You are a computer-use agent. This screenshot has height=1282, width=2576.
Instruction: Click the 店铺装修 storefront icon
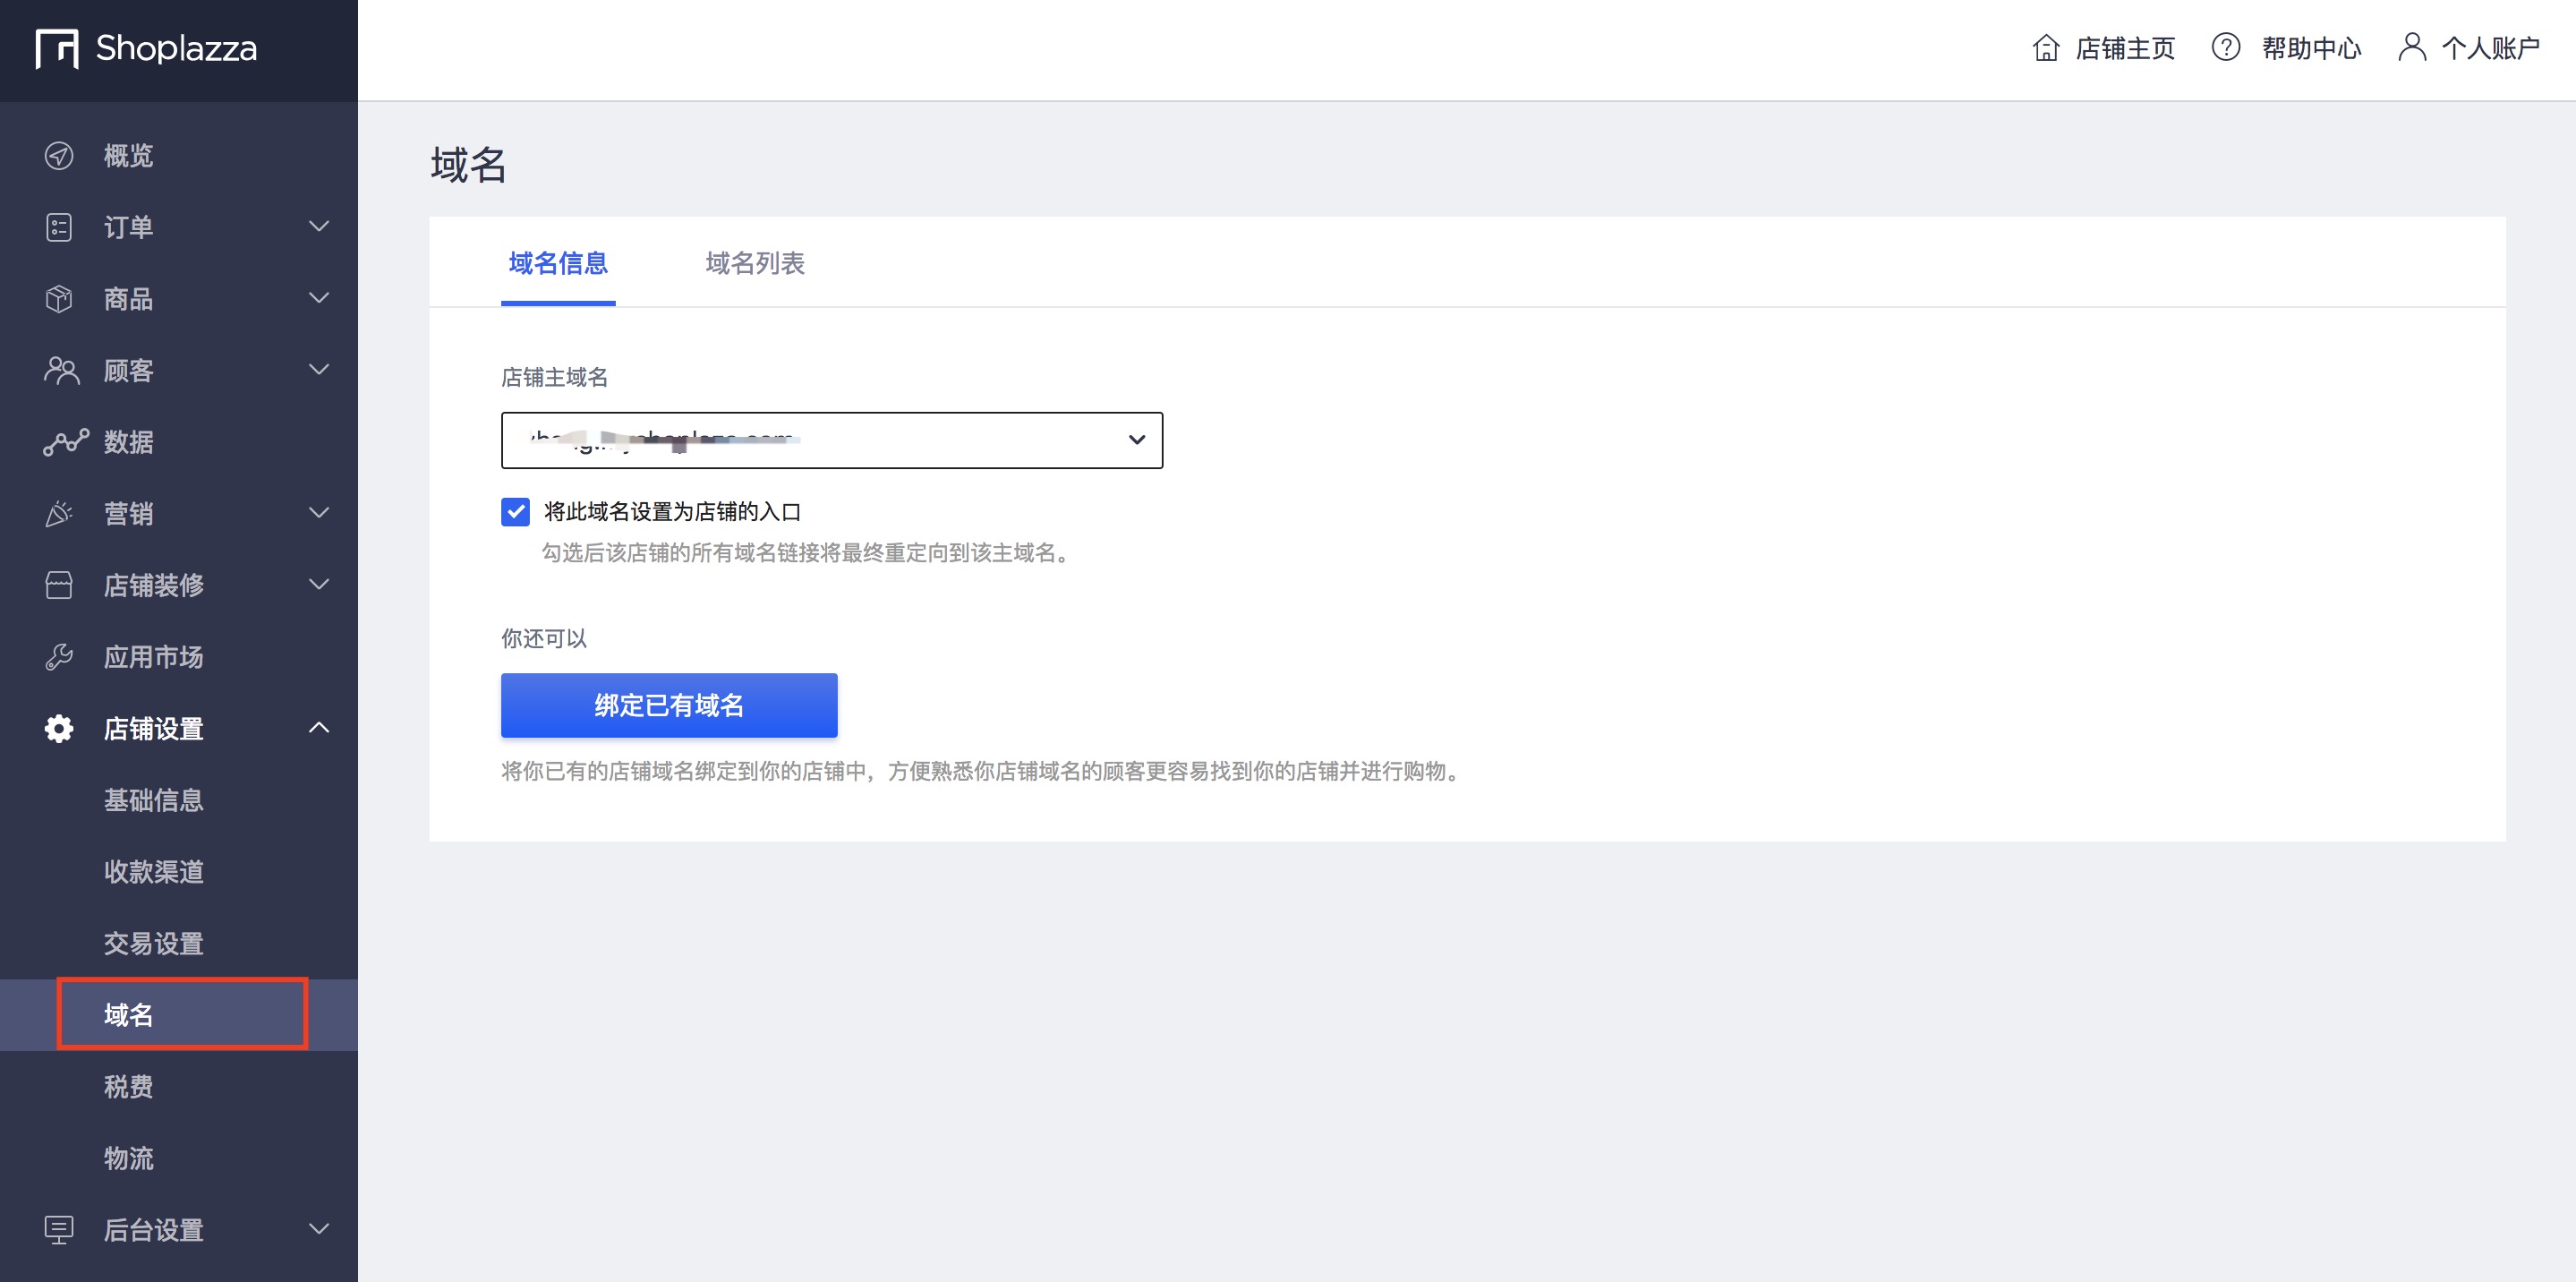(59, 585)
